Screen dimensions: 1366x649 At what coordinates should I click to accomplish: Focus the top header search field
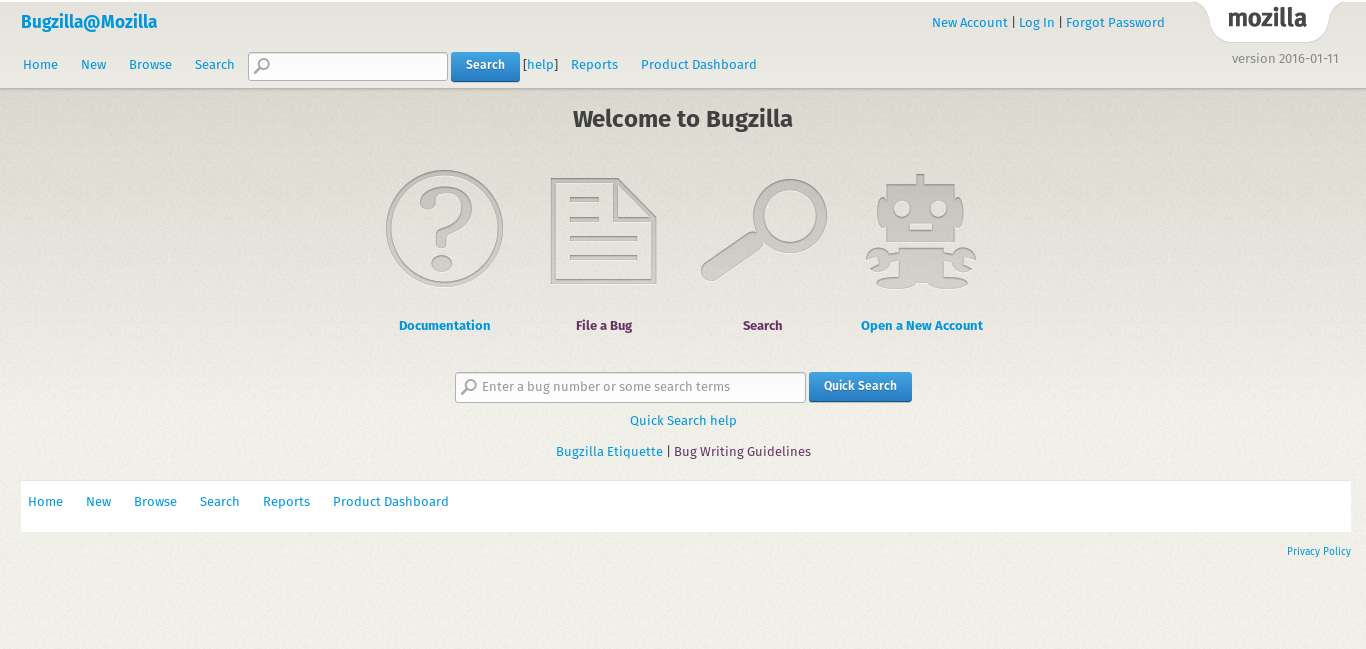click(x=348, y=66)
